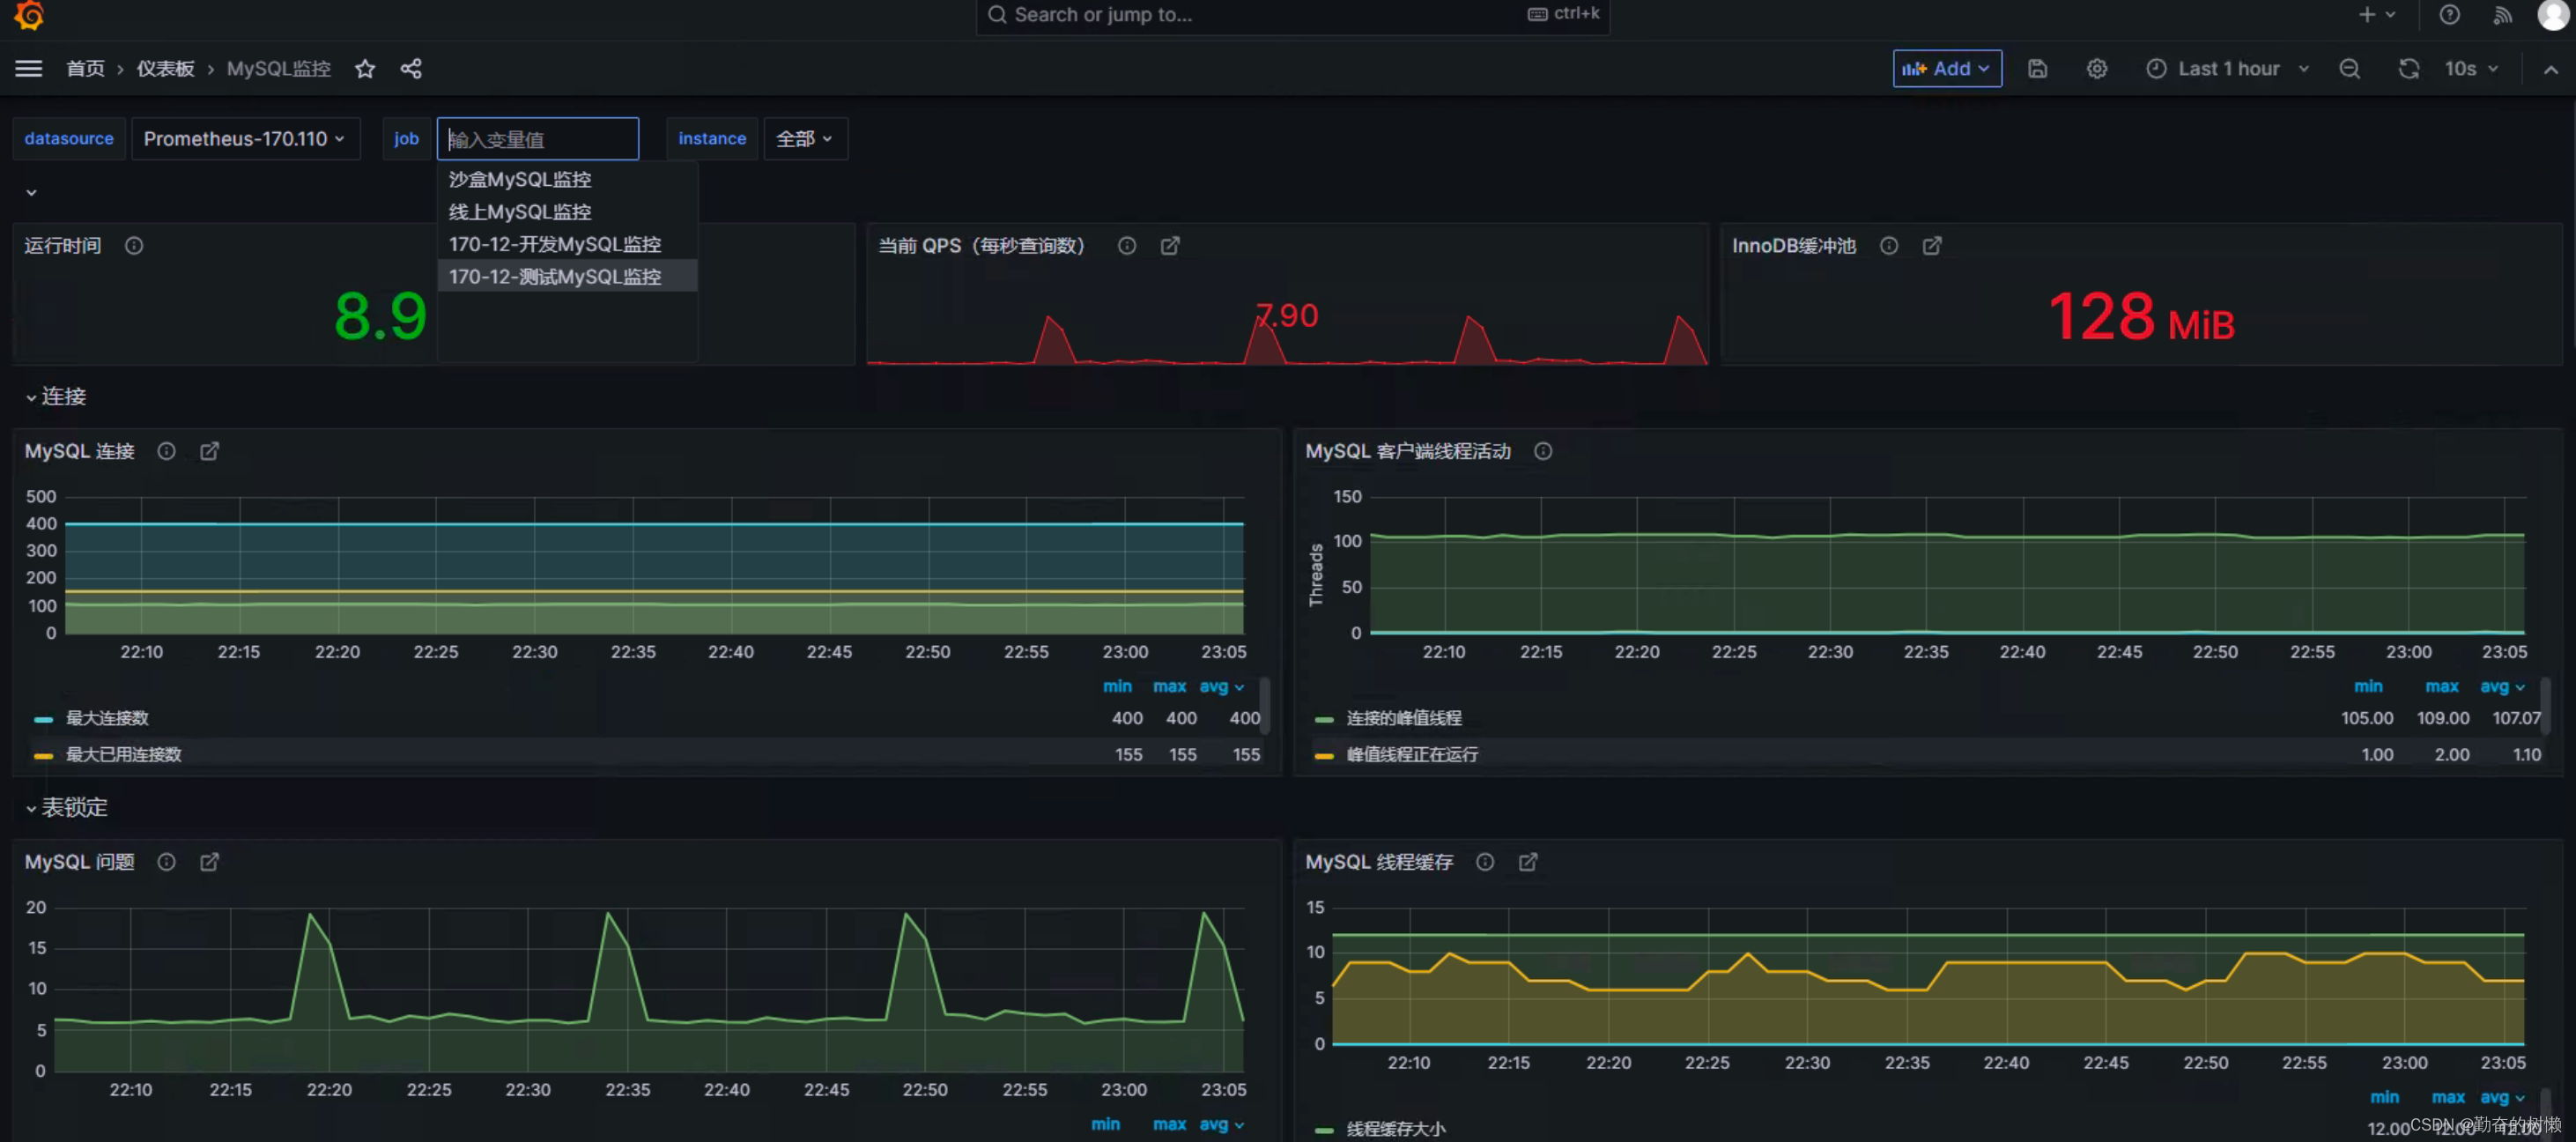Go to 首页 breadcrumb
This screenshot has height=1142, width=2576.
85,68
